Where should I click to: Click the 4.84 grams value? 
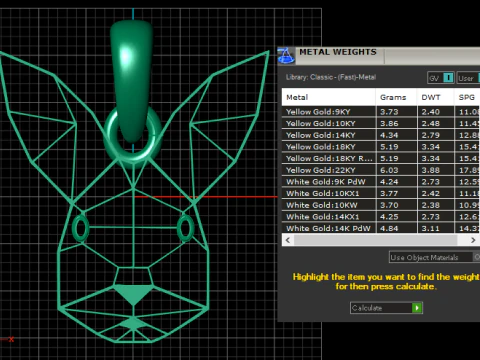[389, 228]
